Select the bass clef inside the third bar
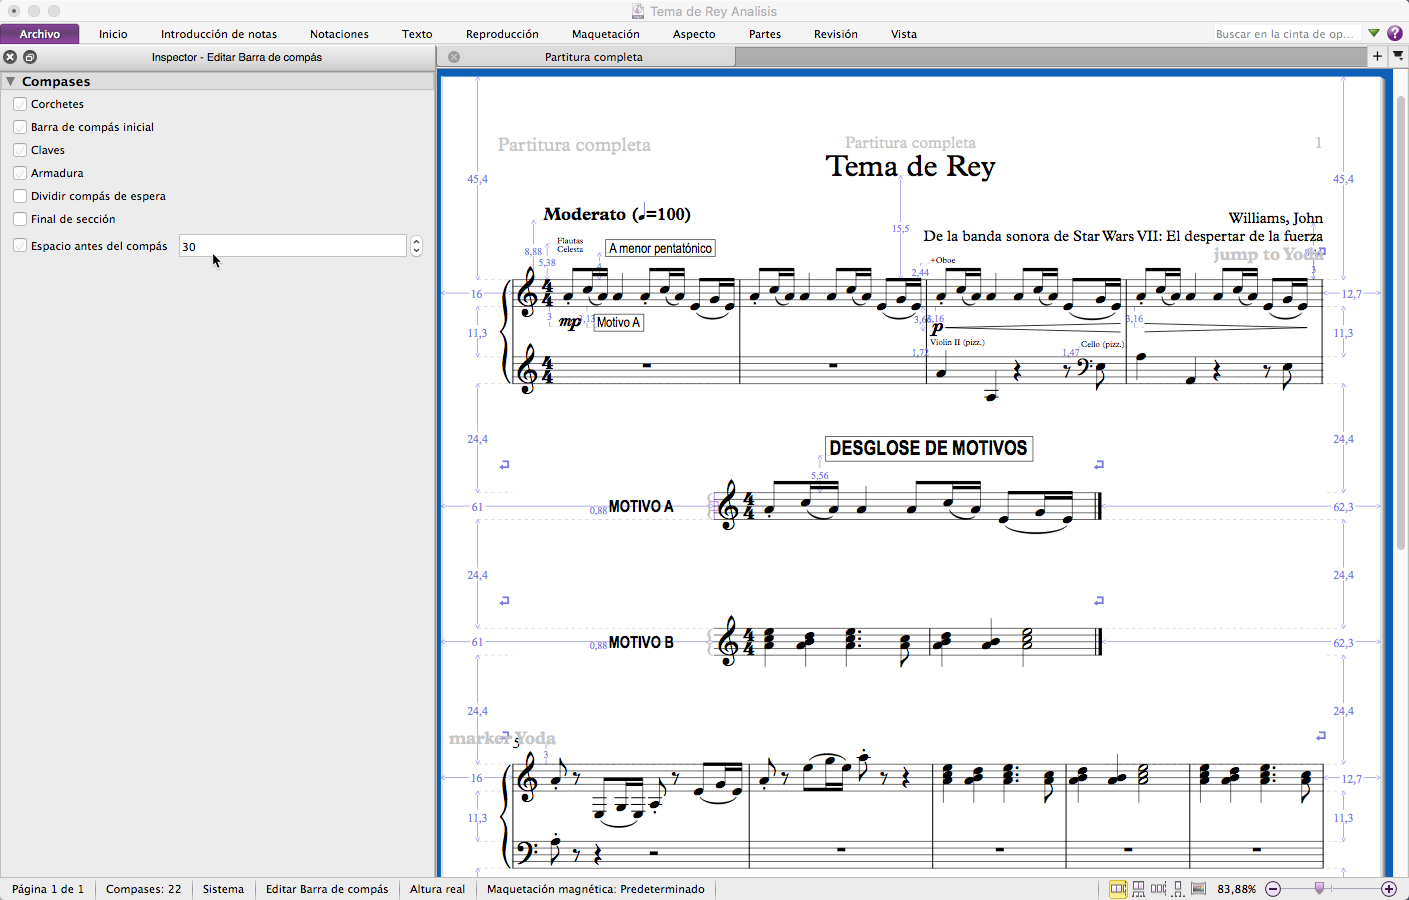 (x=1085, y=368)
